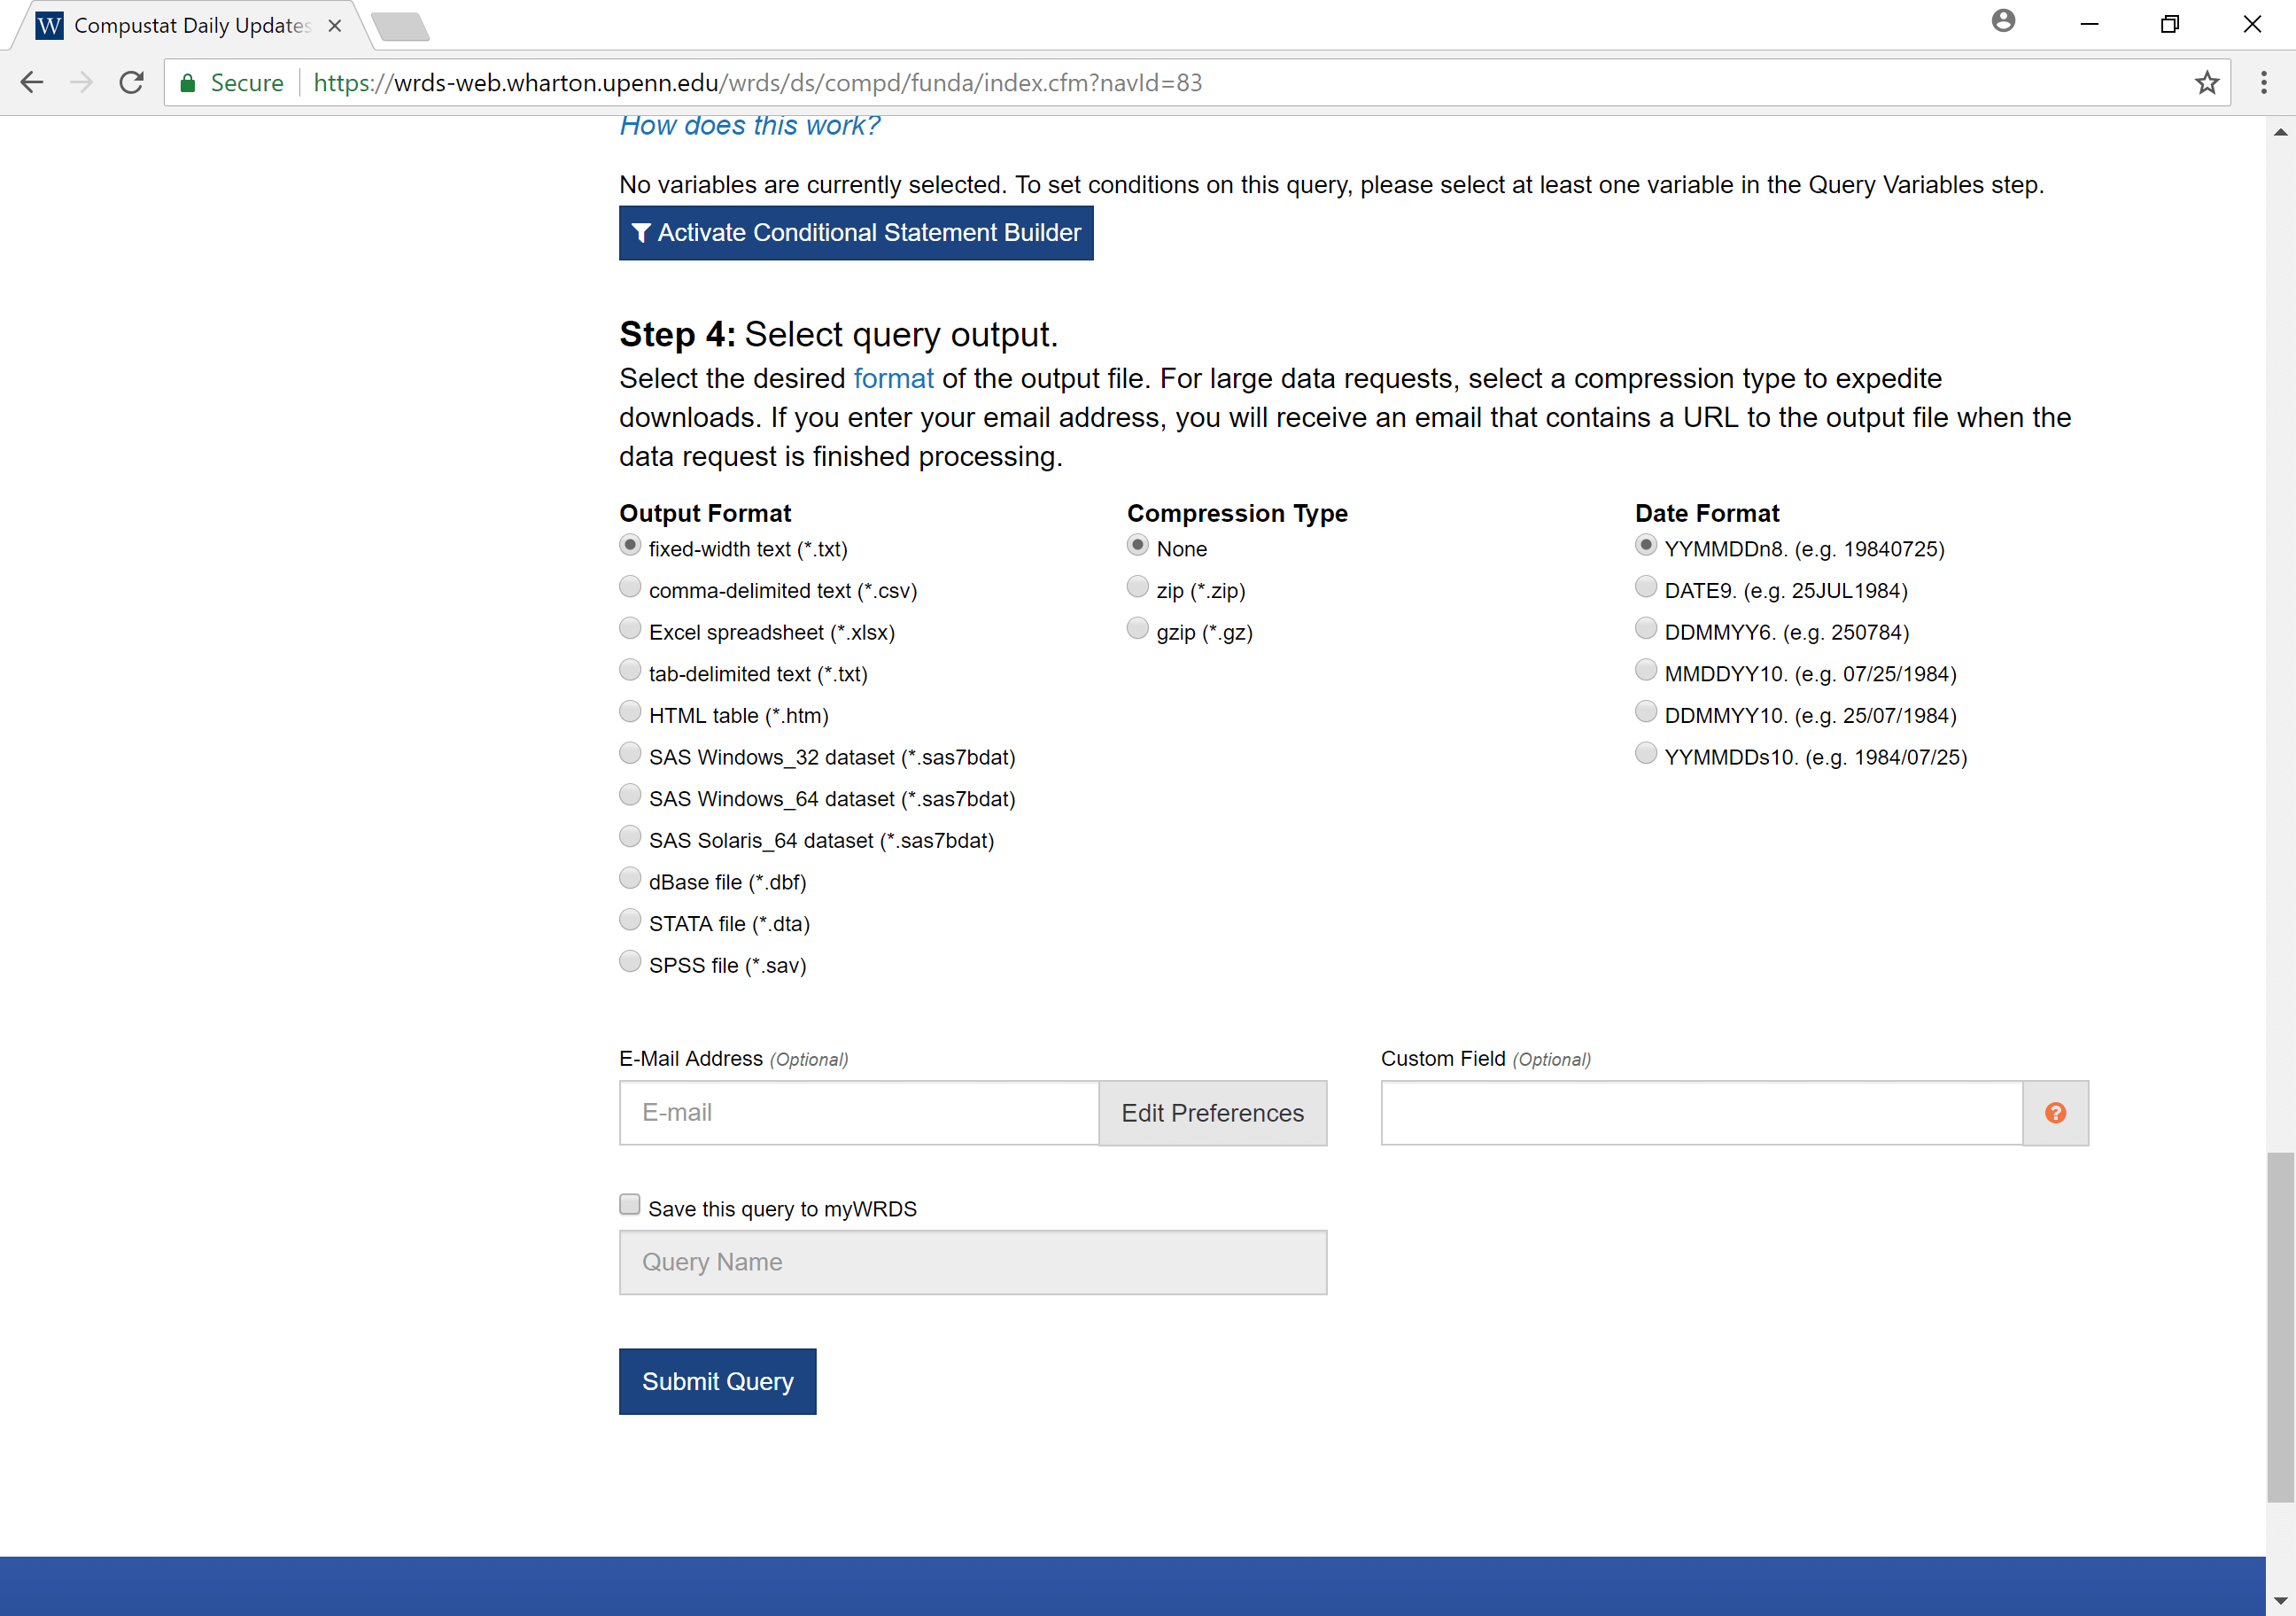Select comma-delimited text (*.csv) output format
This screenshot has width=2296, height=1616.
(x=630, y=588)
